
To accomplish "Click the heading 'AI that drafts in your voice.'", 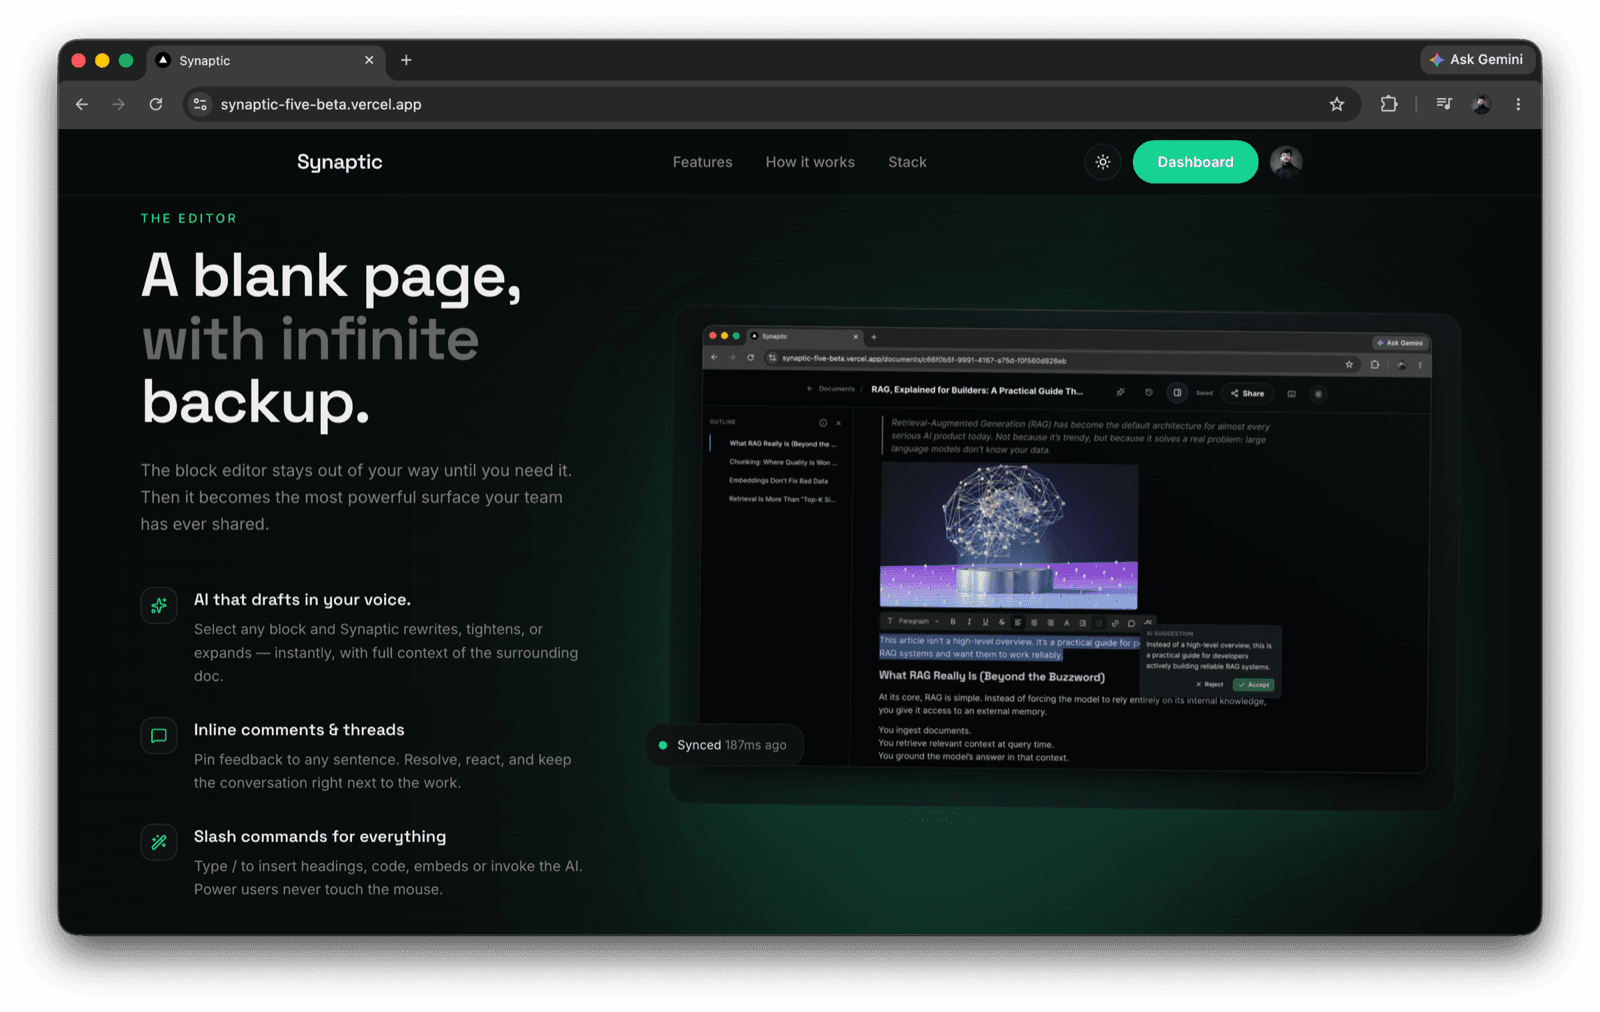I will pos(302,600).
